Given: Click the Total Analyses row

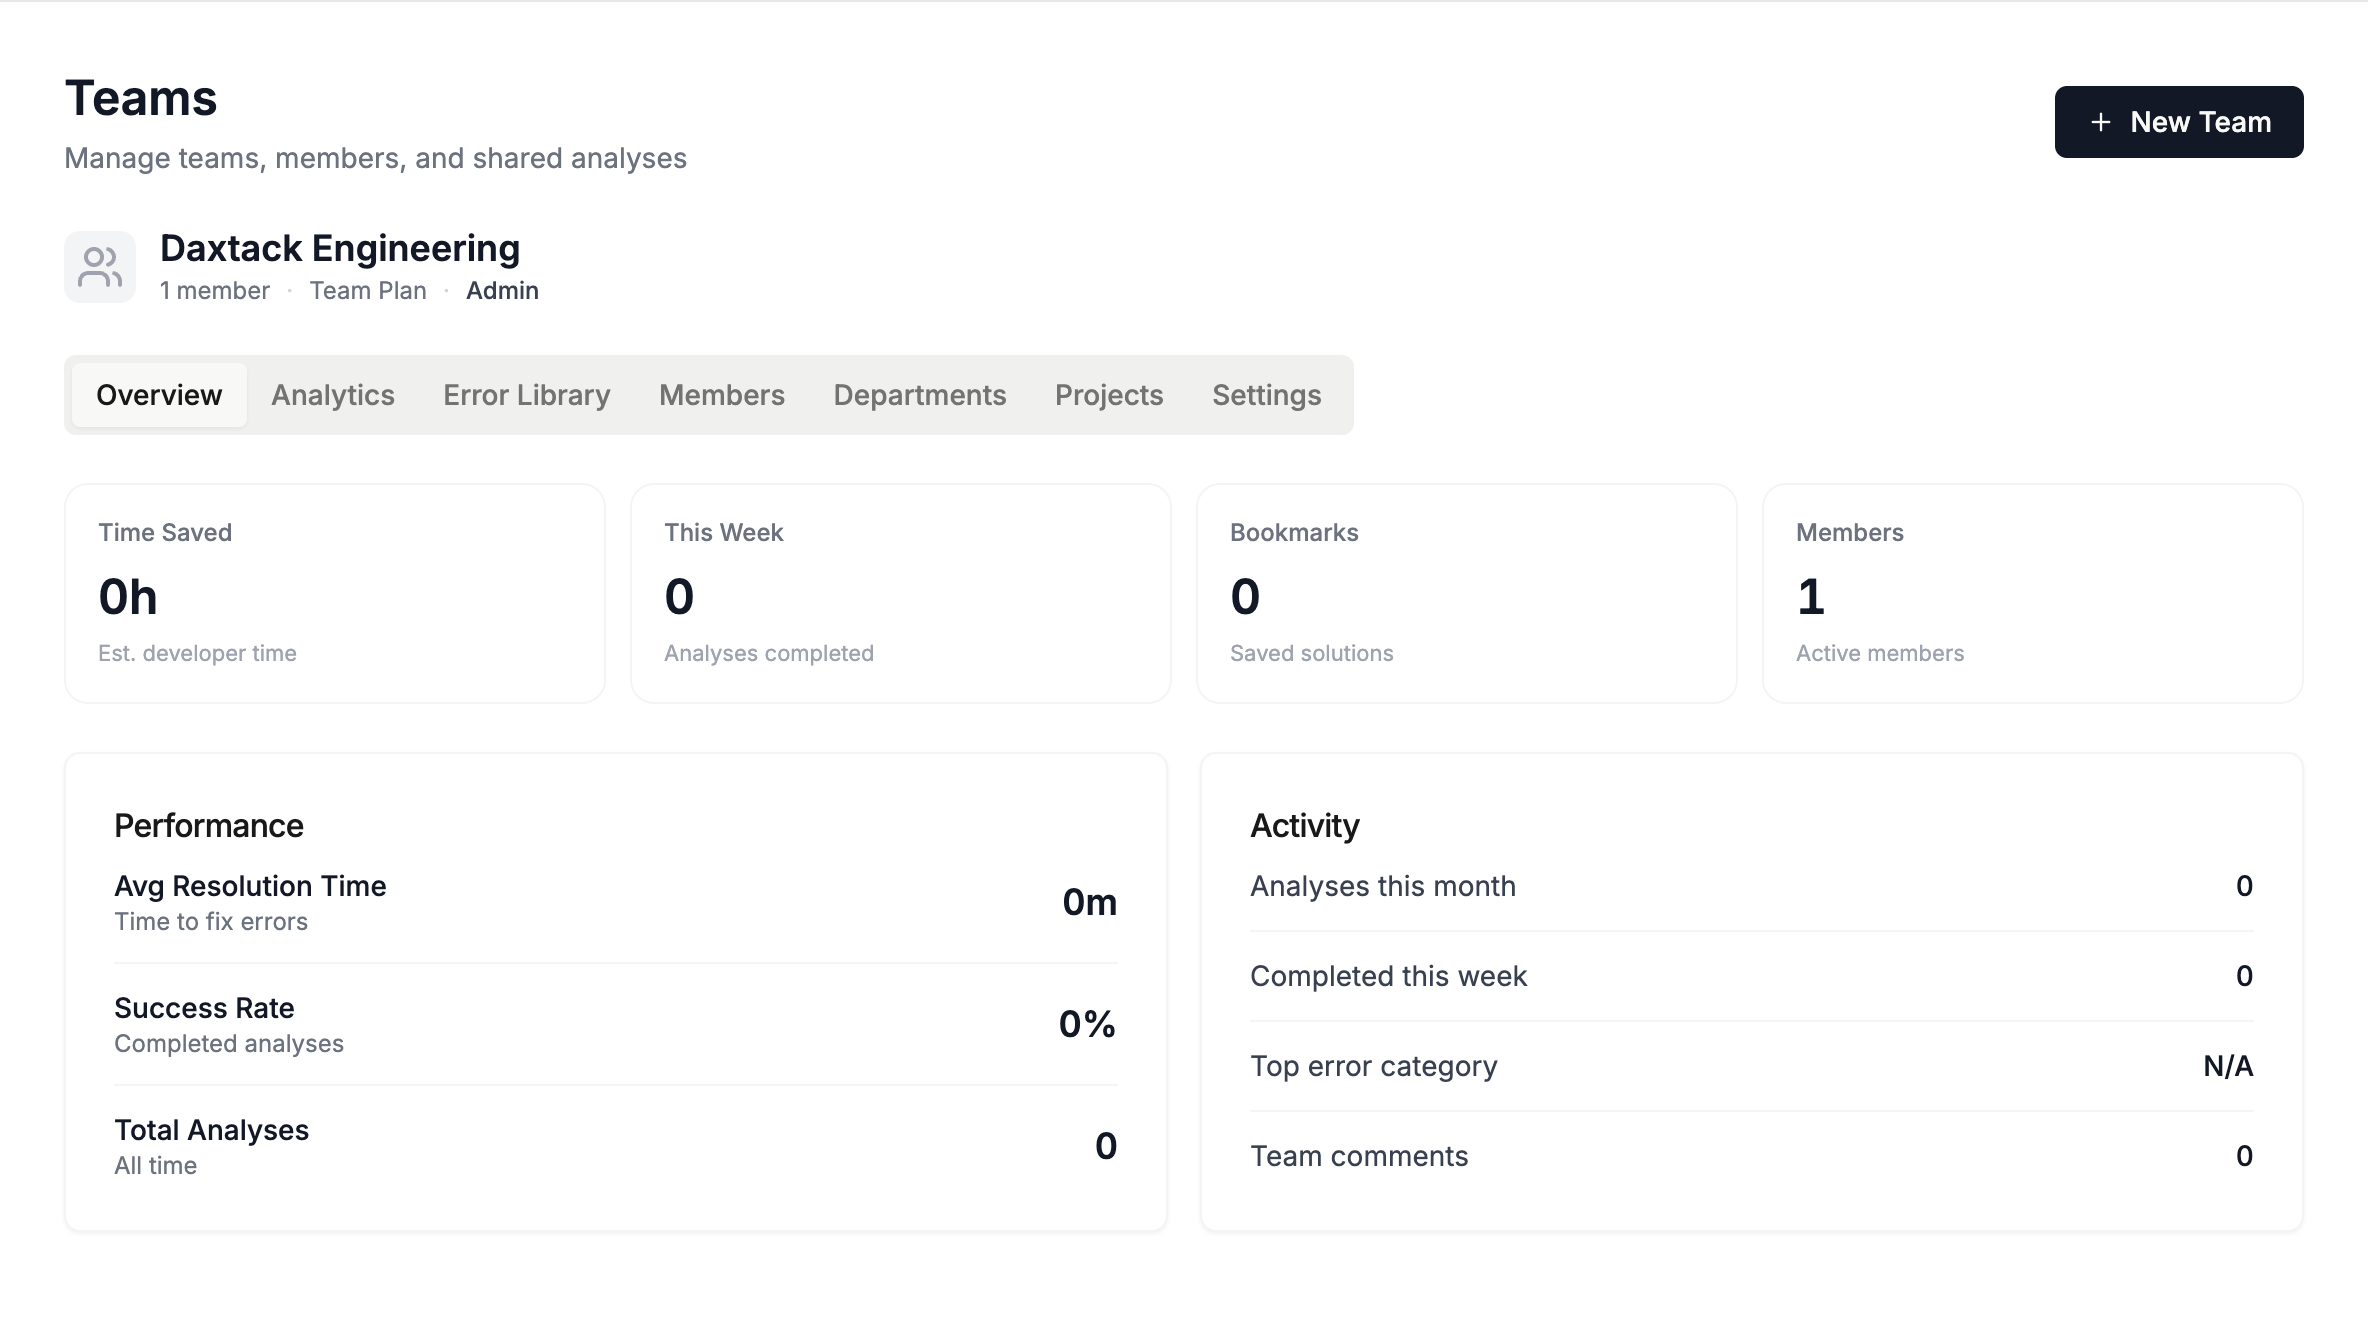Looking at the screenshot, I should pos(615,1146).
